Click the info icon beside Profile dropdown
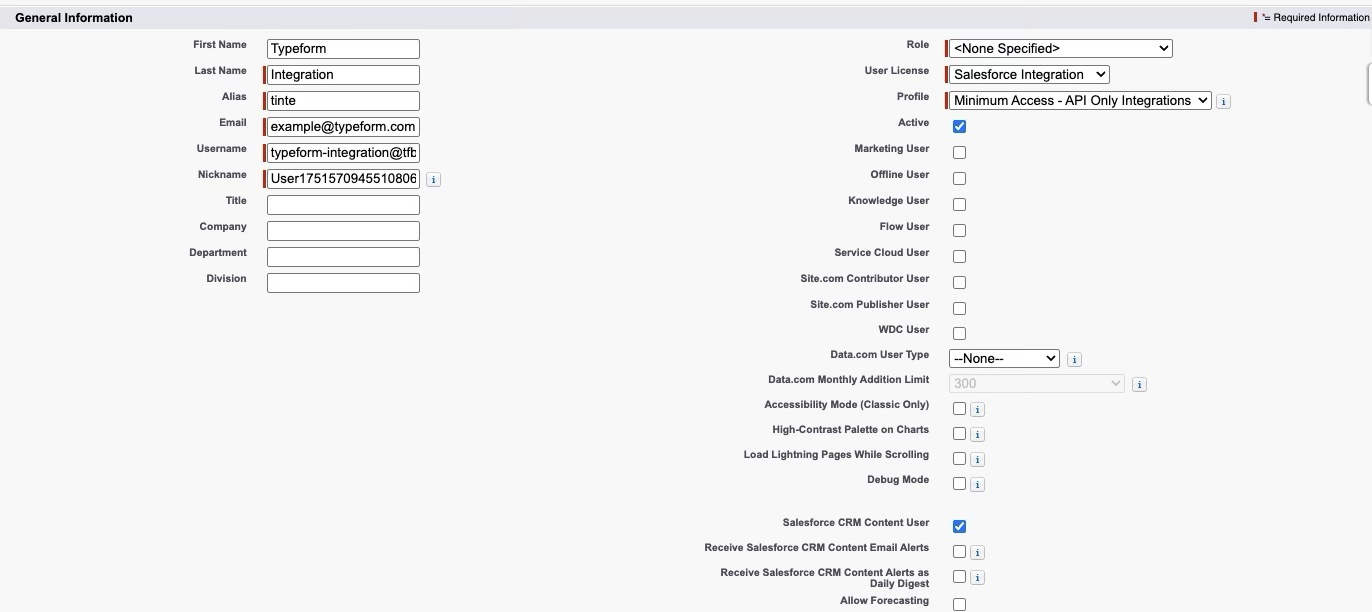 (1224, 102)
